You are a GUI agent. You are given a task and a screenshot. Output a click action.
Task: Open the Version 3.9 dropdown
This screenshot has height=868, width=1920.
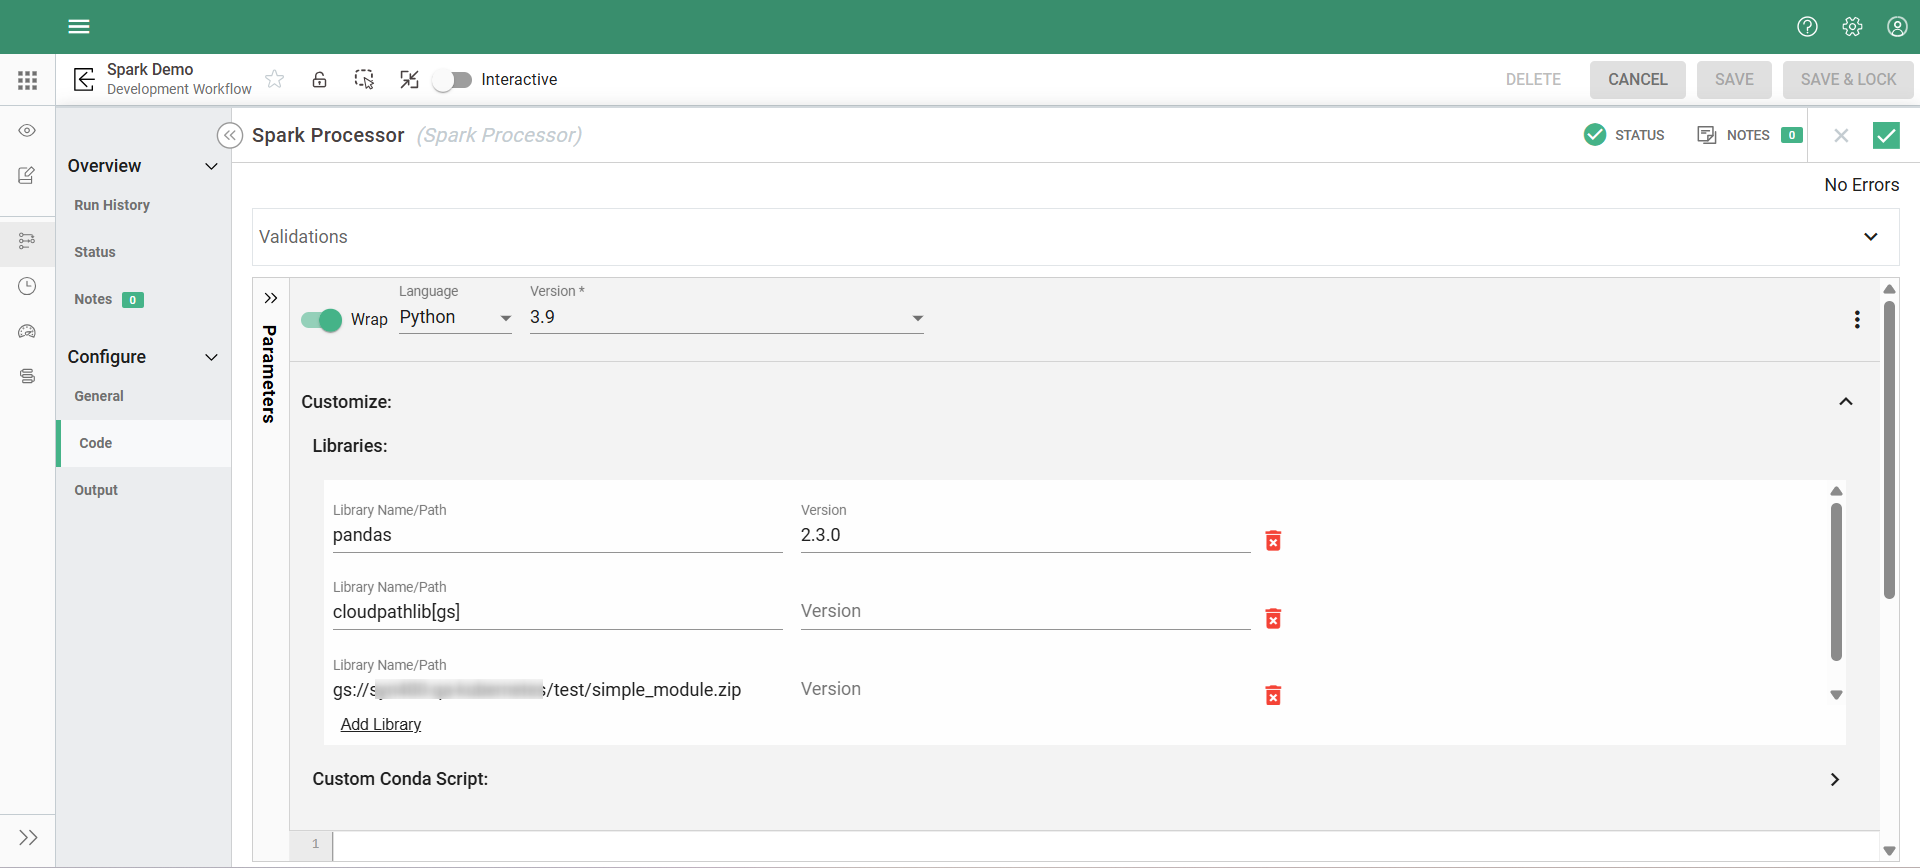pyautogui.click(x=726, y=318)
